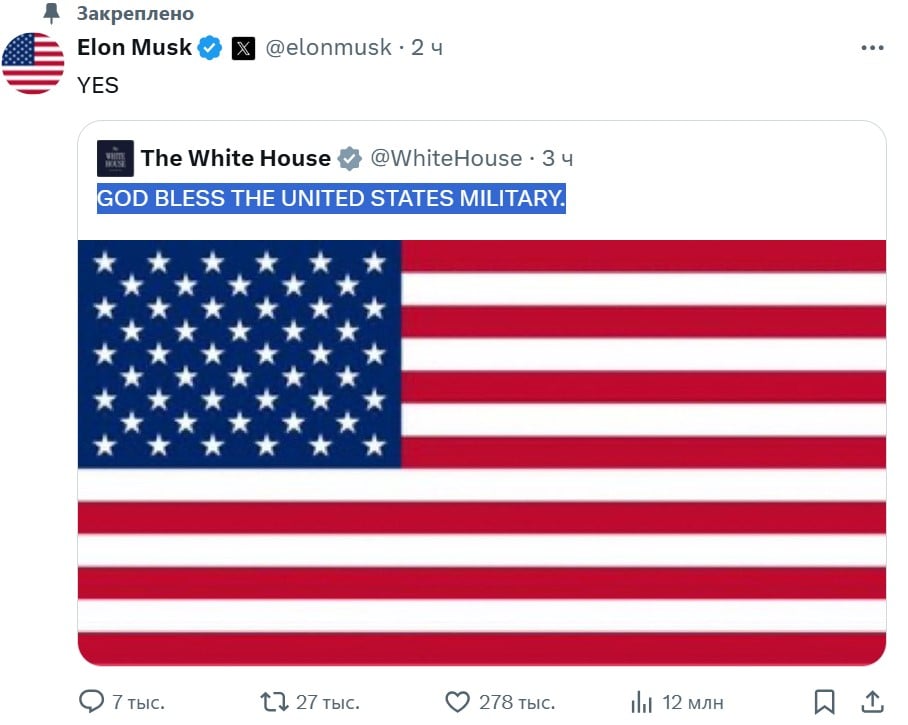
Task: Click the pinned pushpin icon
Action: tap(53, 14)
